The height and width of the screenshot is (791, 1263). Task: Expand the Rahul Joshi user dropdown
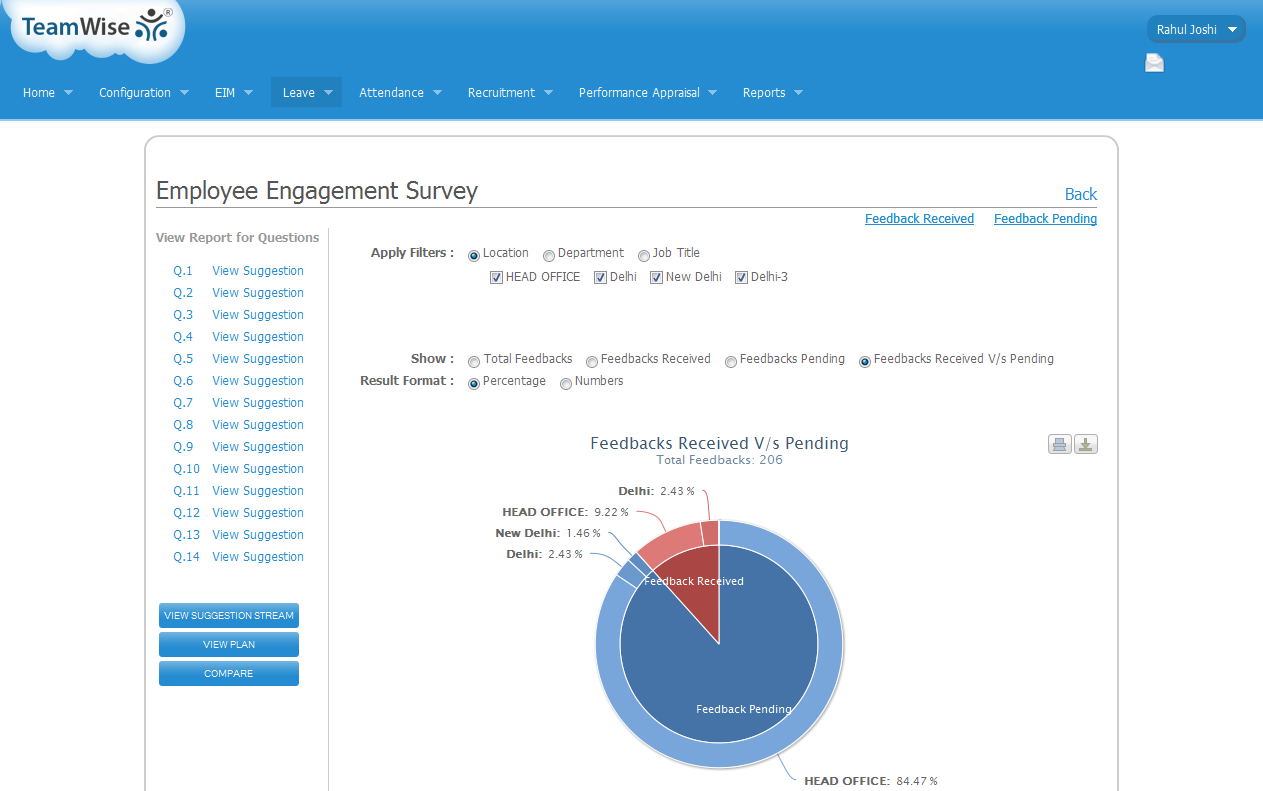1196,30
